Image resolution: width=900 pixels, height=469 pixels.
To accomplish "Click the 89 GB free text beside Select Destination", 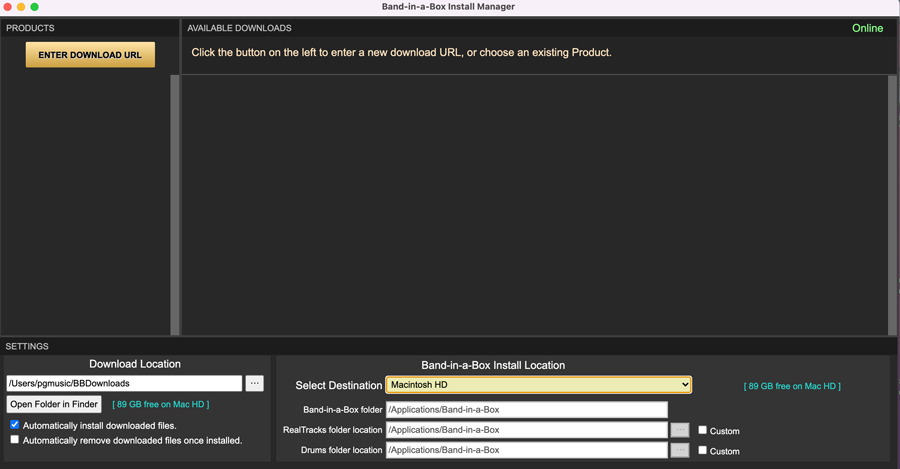I will tap(792, 386).
